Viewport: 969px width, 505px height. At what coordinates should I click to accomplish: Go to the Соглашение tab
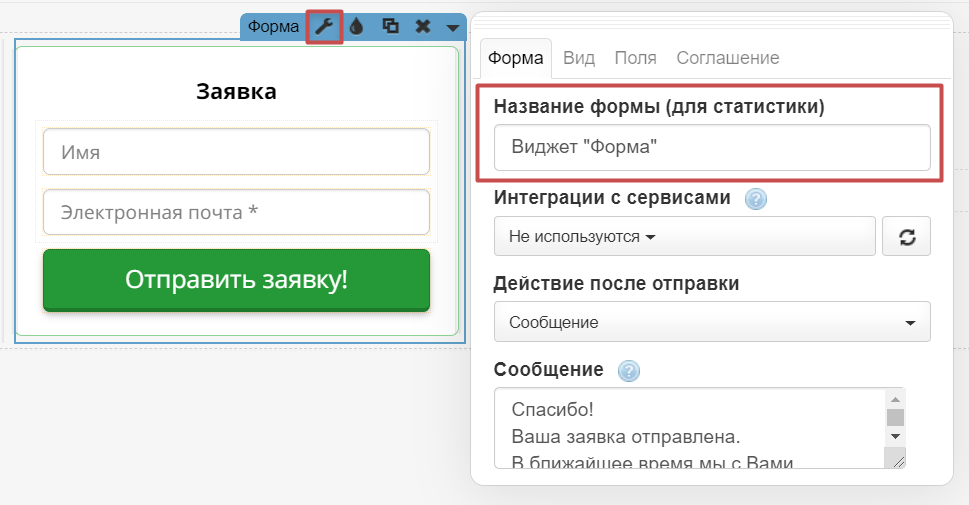pyautogui.click(x=727, y=58)
